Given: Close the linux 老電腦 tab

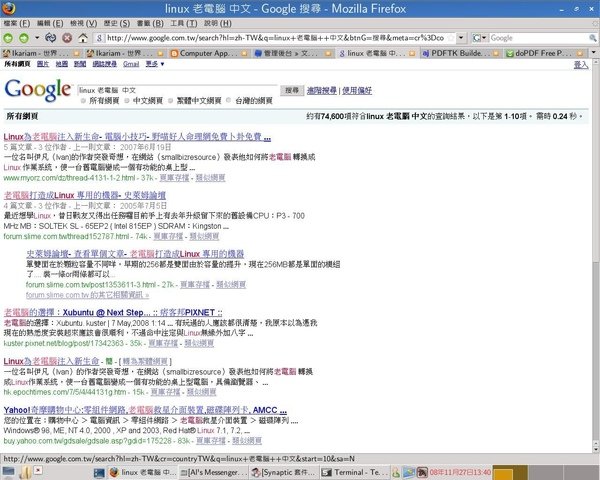Looking at the screenshot, I should (x=412, y=53).
